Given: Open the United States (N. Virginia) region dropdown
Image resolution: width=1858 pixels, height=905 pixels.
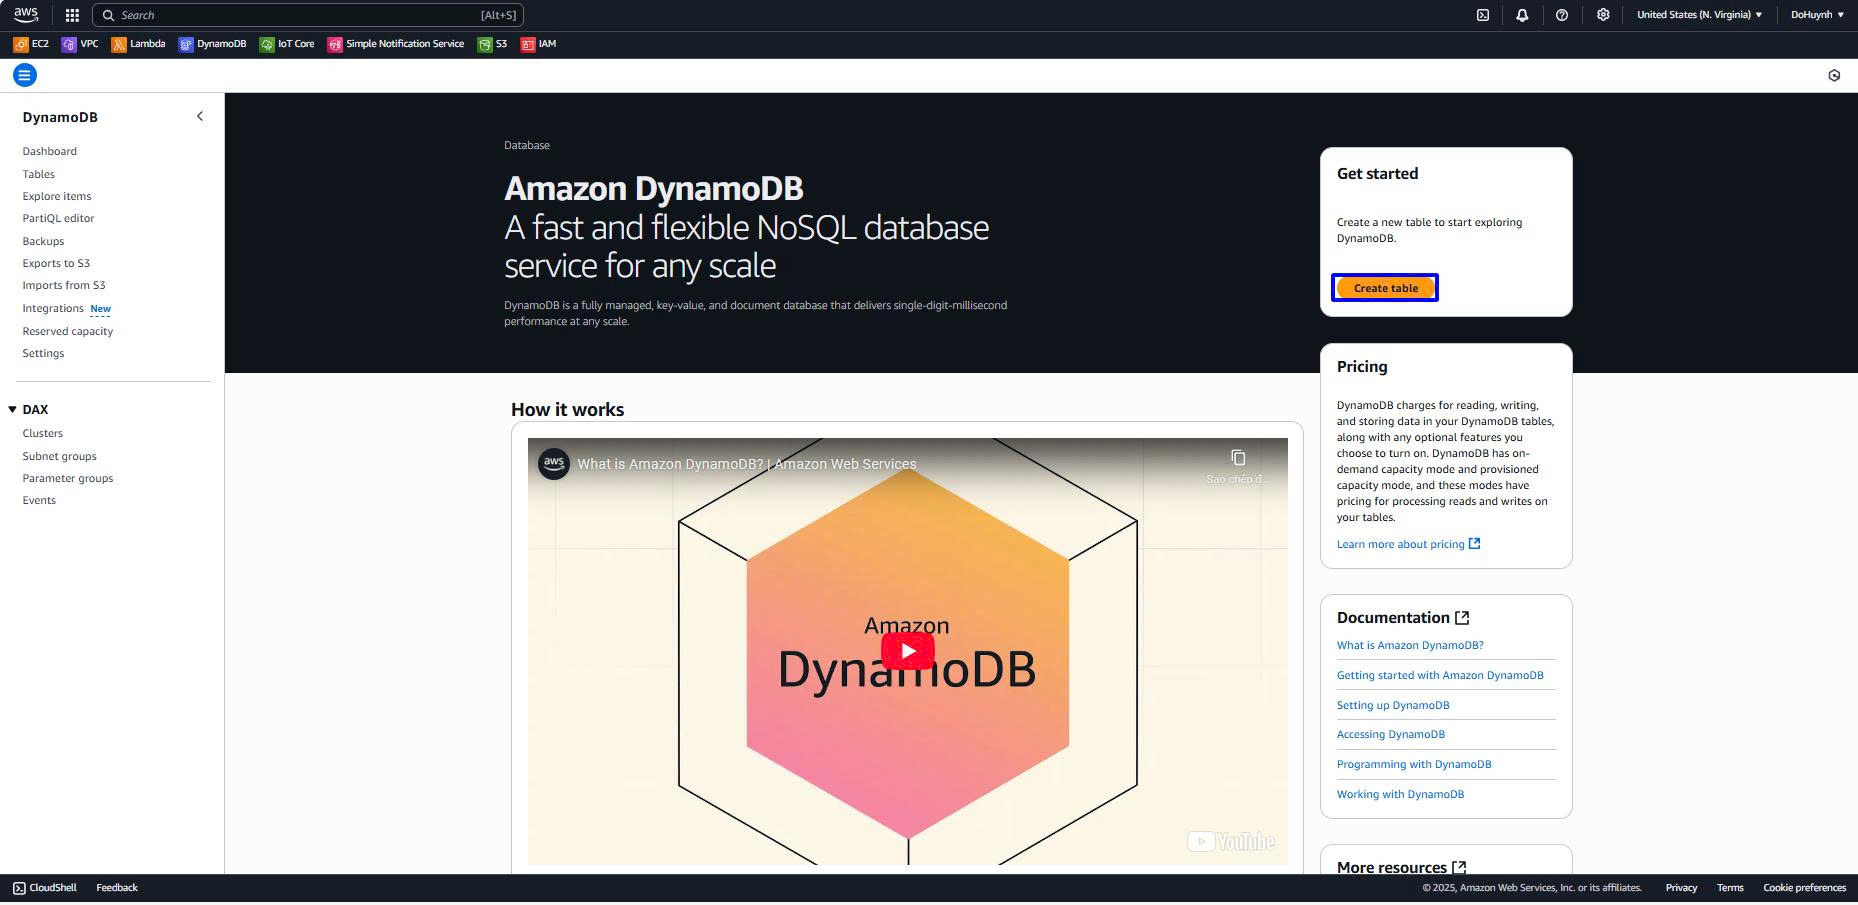Looking at the screenshot, I should tap(1699, 15).
